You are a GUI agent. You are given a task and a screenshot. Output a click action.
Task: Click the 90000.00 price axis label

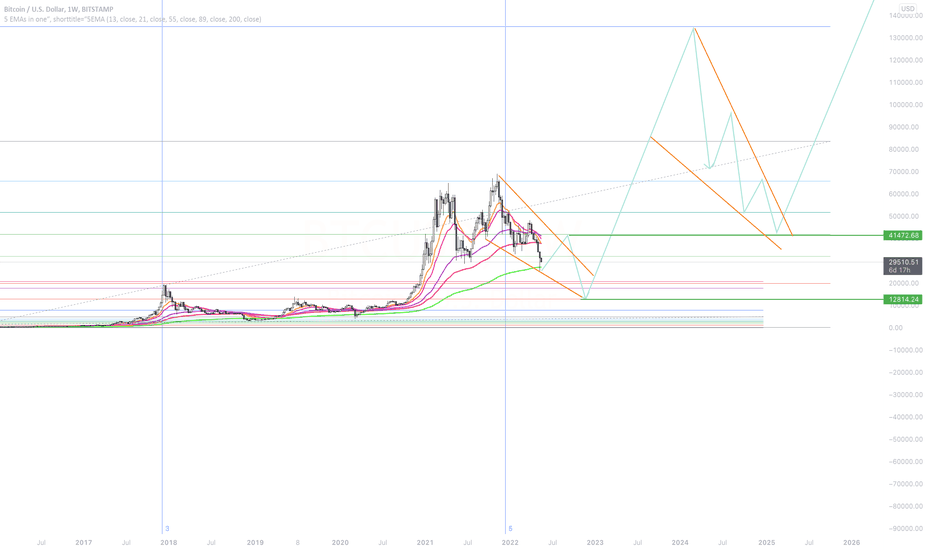[x=905, y=127]
